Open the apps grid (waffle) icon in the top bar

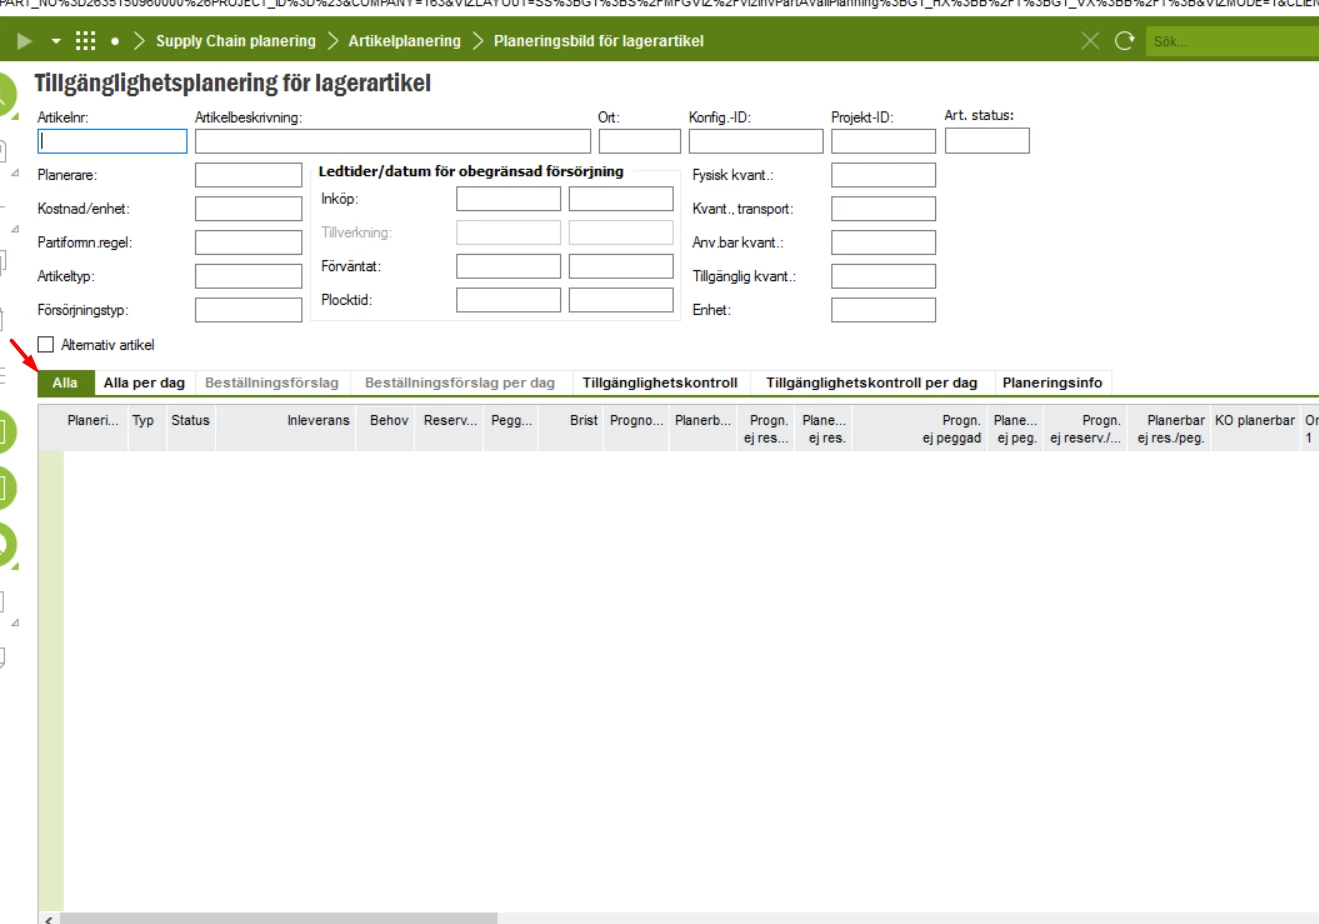86,42
